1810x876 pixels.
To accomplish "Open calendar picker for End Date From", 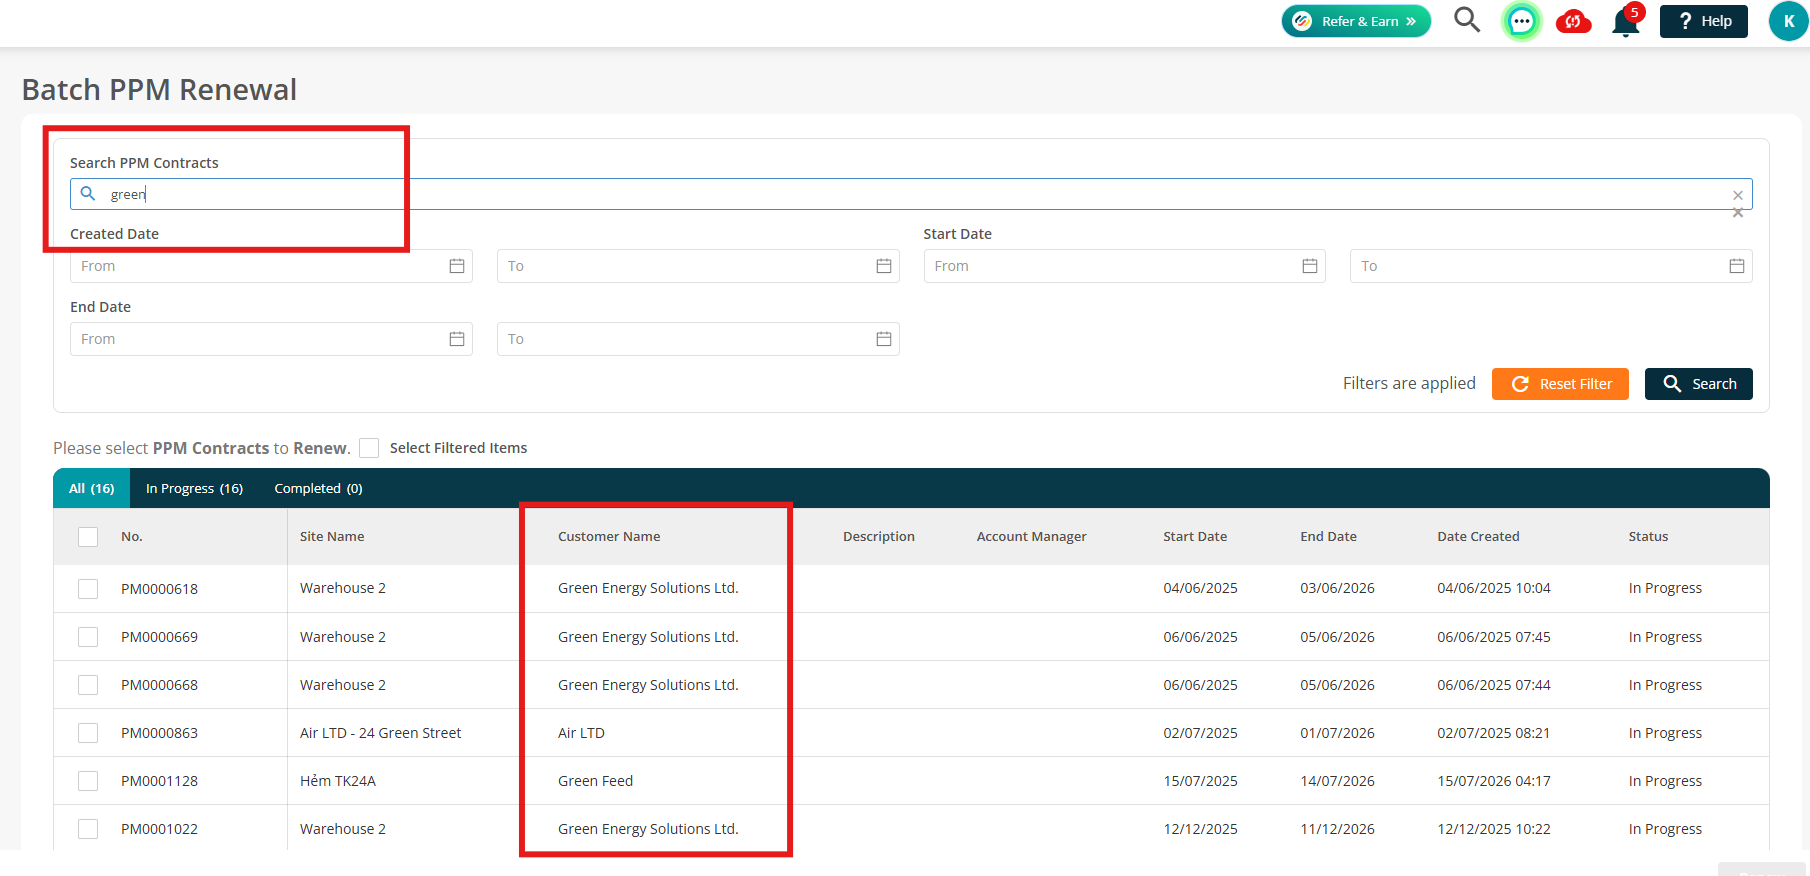I will pos(457,339).
